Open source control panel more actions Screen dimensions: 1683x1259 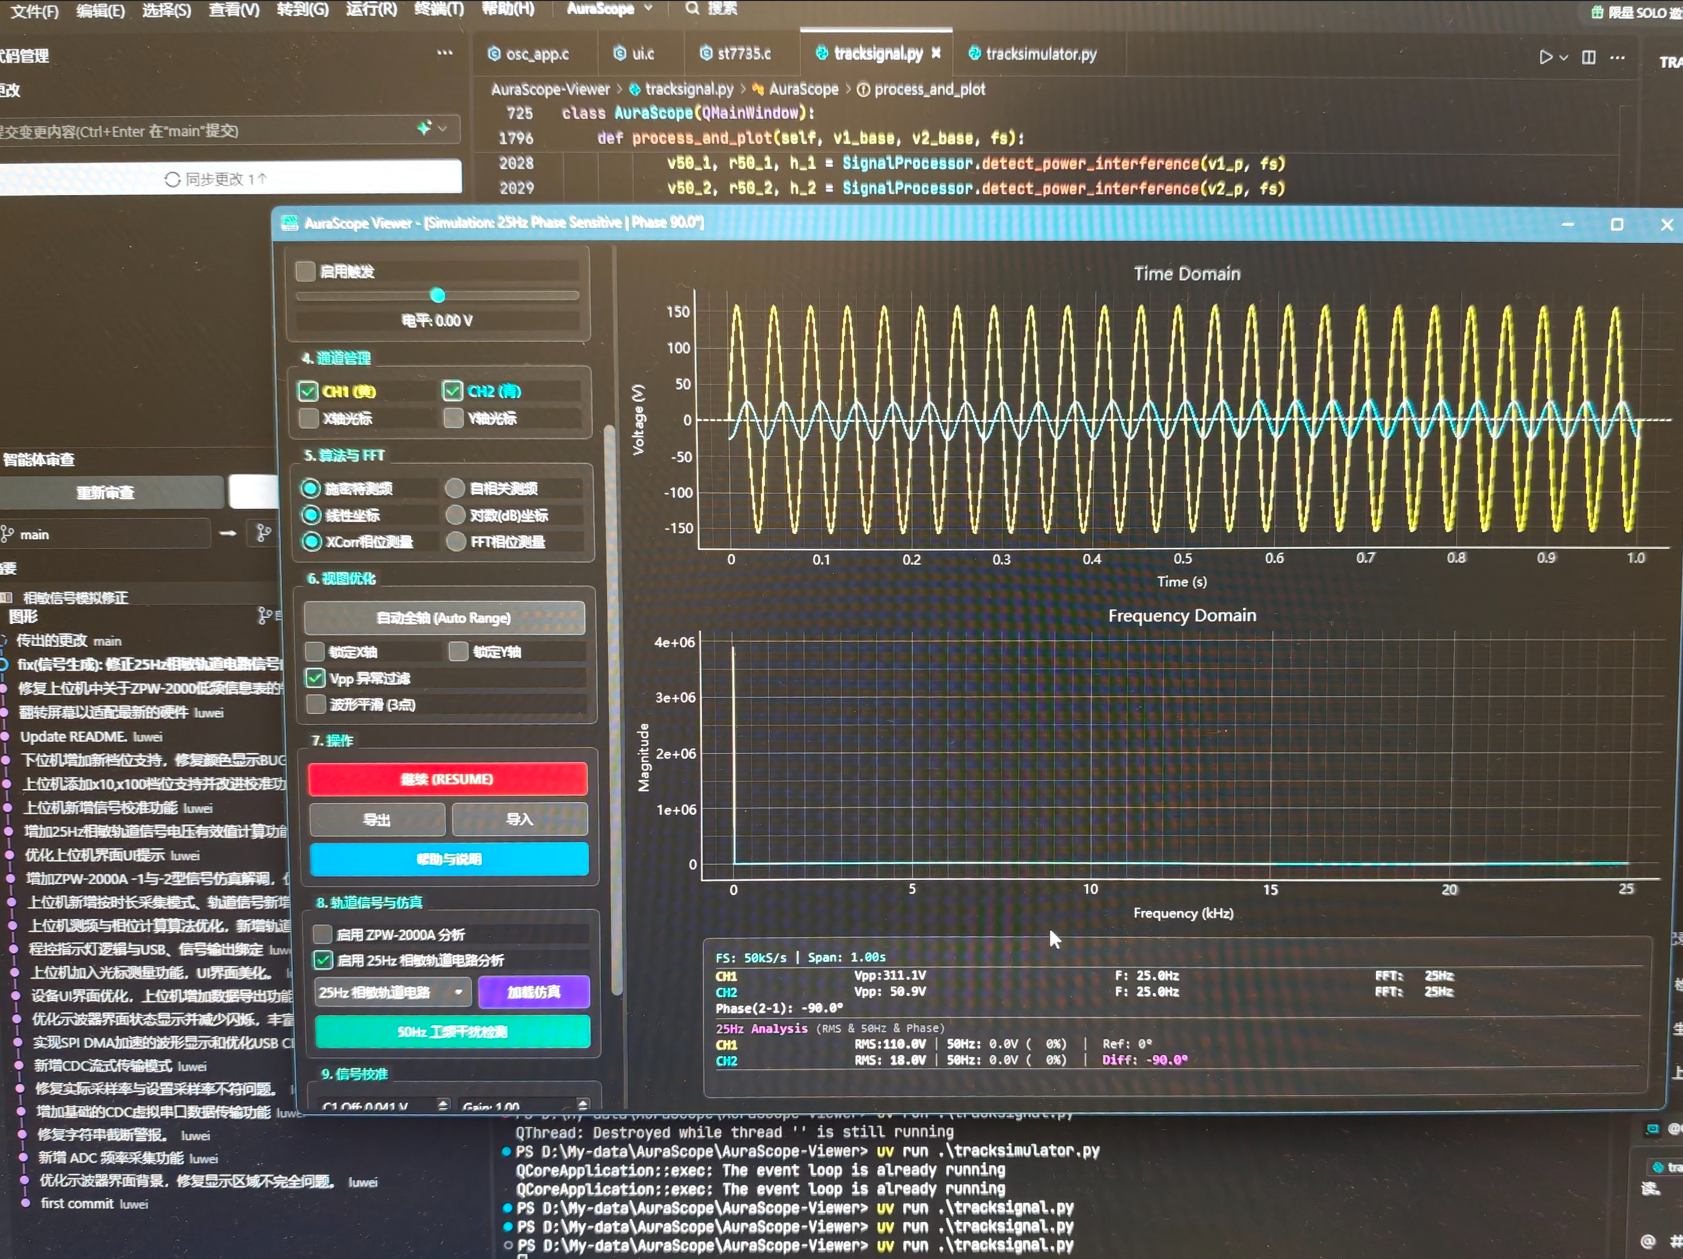tap(445, 53)
